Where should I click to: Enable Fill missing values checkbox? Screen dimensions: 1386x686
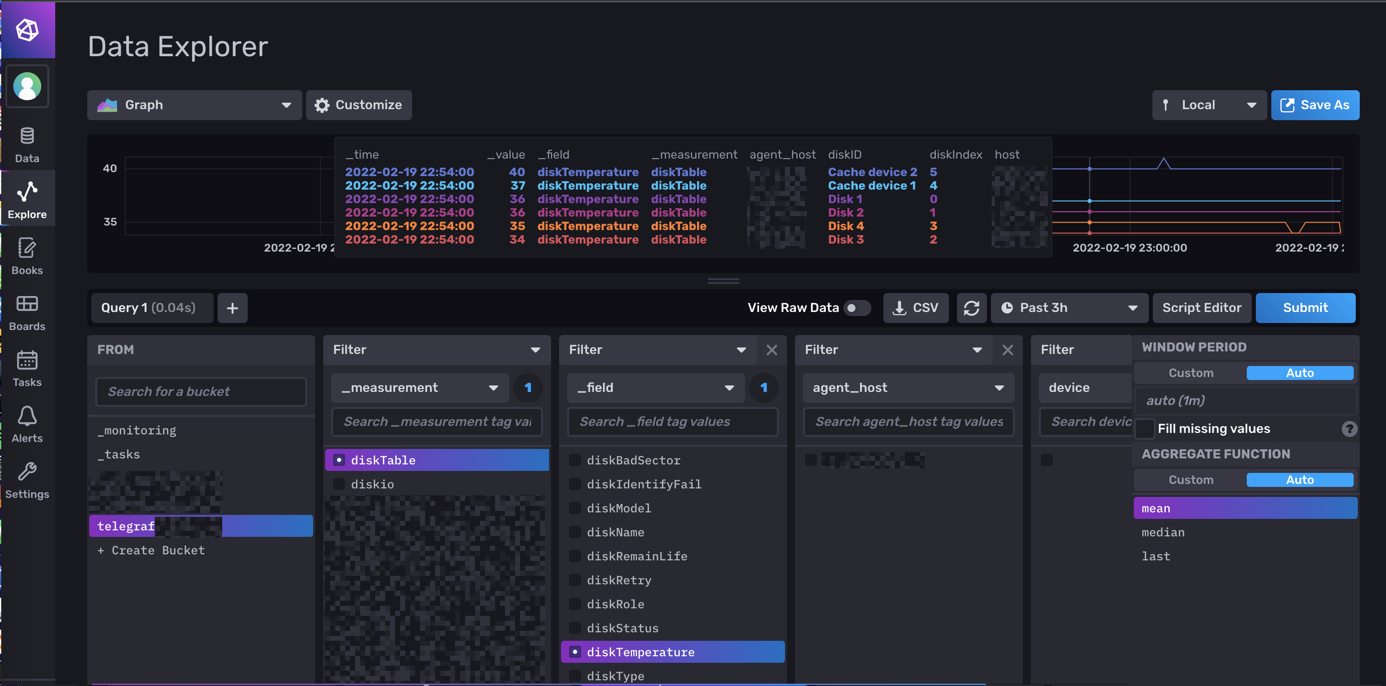click(1146, 429)
